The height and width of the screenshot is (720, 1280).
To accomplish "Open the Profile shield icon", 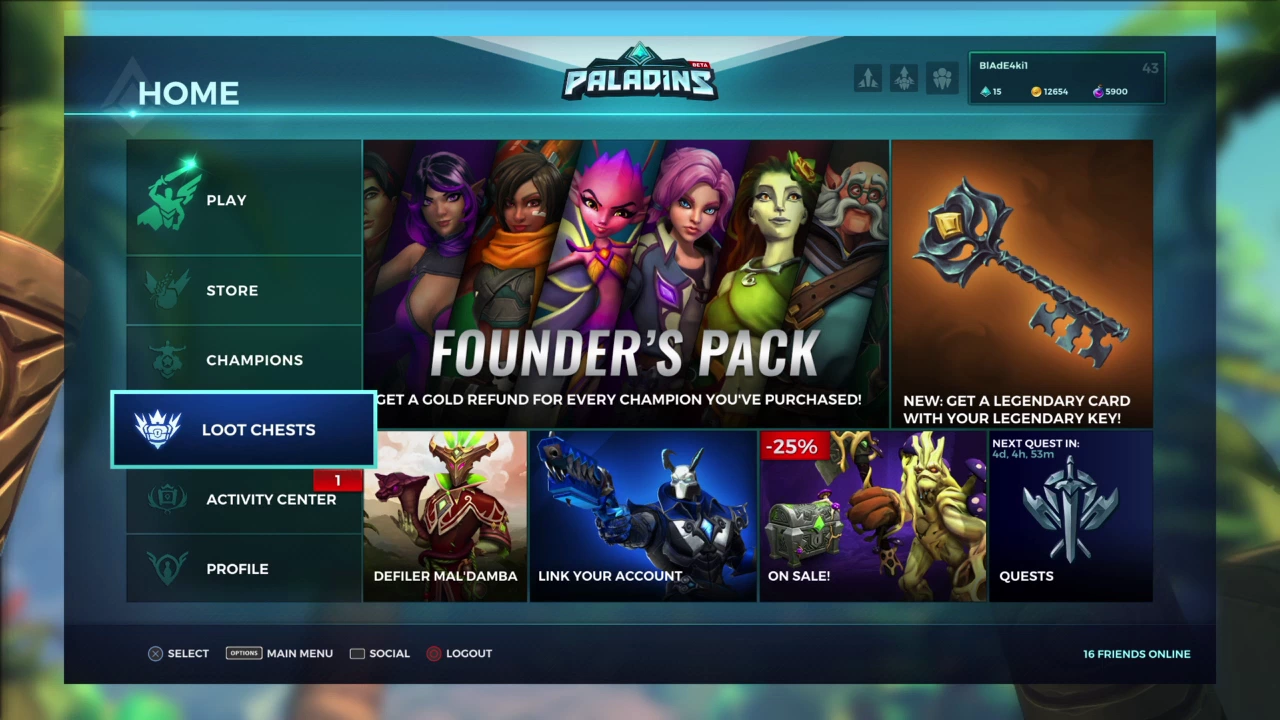I will click(x=167, y=568).
